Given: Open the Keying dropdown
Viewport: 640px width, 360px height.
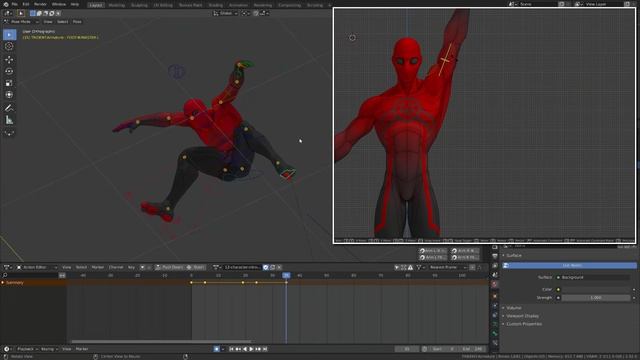Looking at the screenshot, I should click(49, 349).
